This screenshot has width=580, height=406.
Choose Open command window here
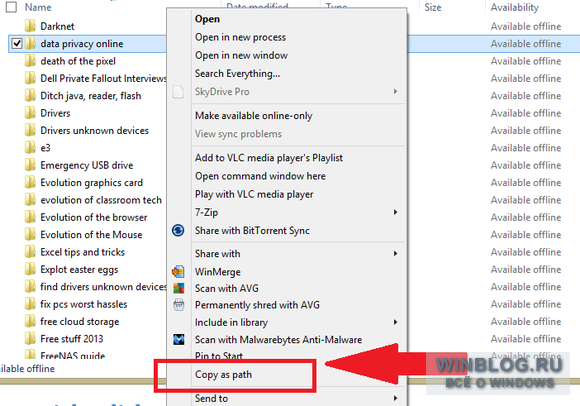coord(260,176)
